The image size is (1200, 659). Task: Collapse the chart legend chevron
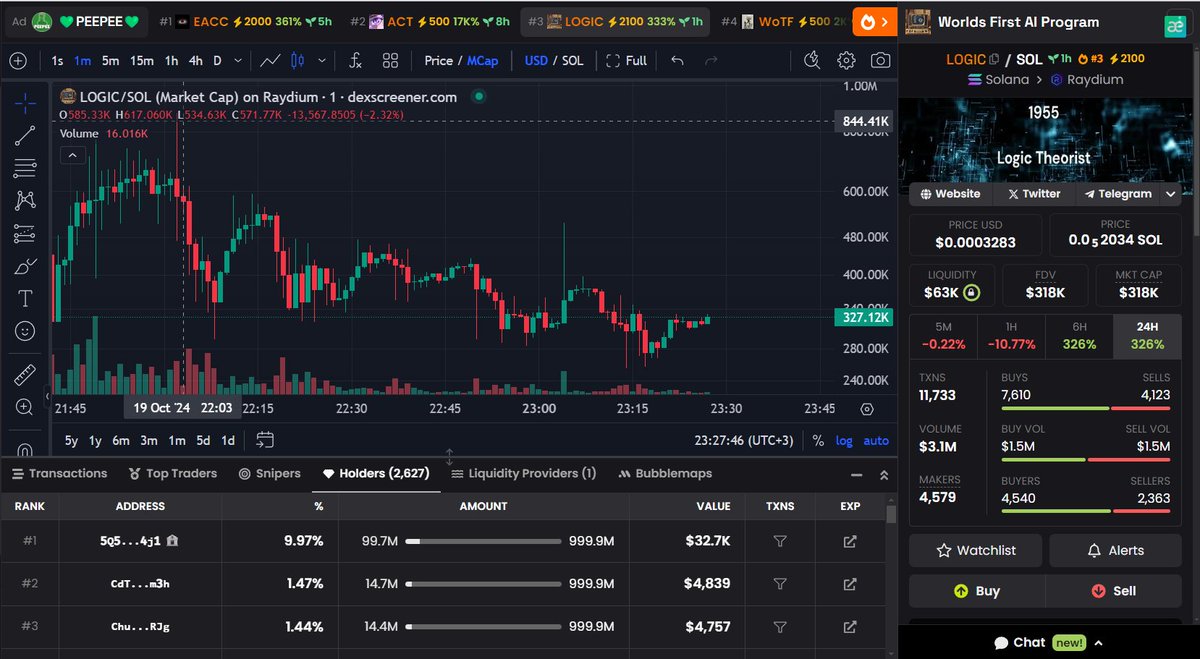(x=72, y=155)
